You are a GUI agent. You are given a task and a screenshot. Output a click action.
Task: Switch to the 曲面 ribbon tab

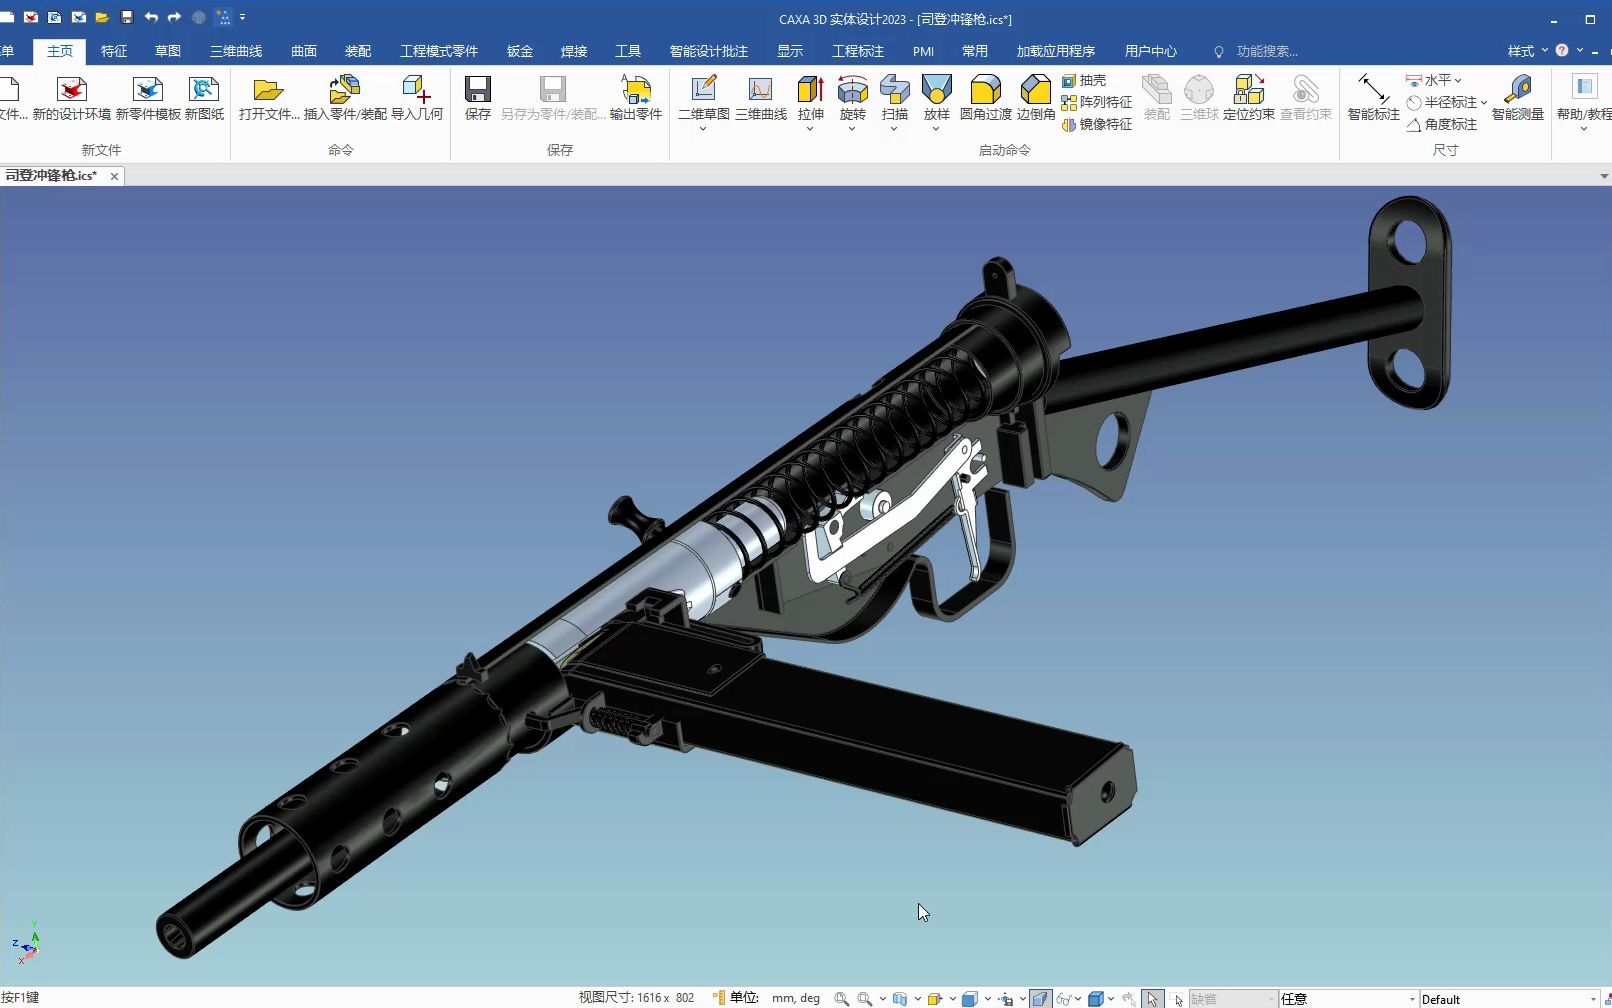pyautogui.click(x=304, y=51)
